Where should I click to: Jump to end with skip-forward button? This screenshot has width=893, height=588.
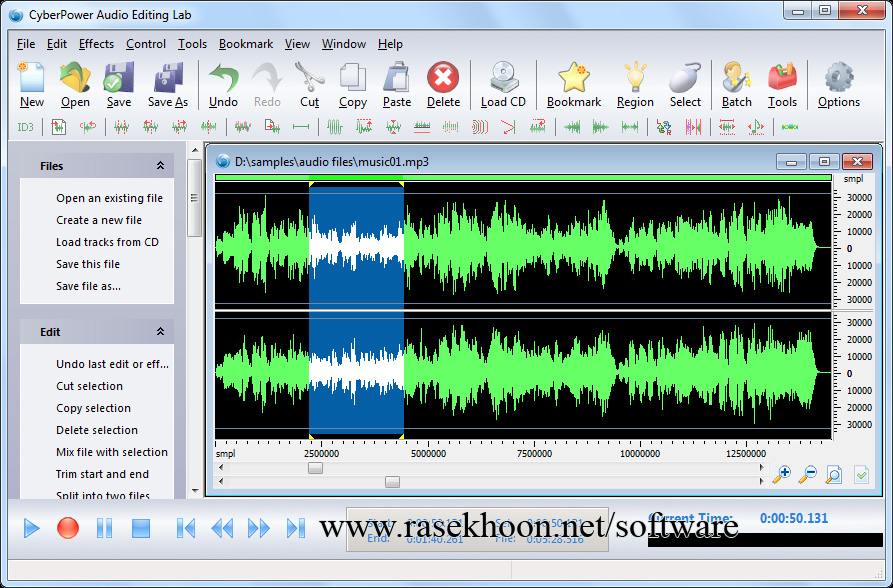296,528
